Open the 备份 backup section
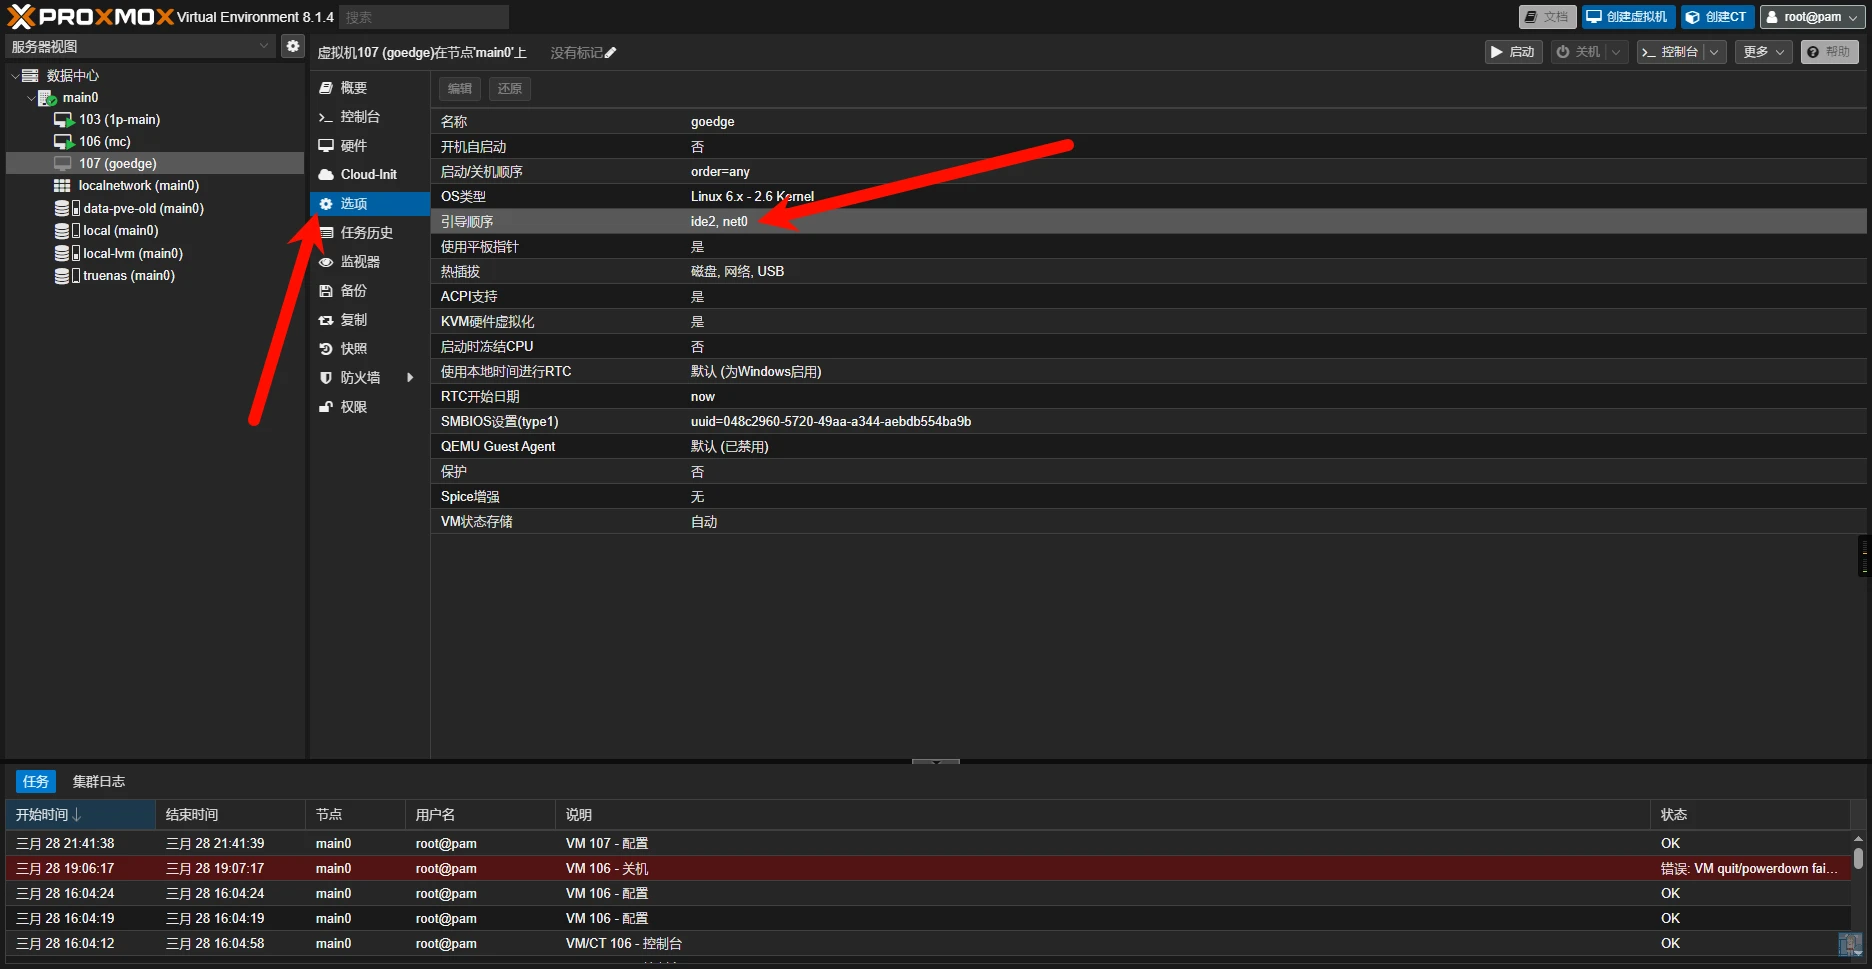 (353, 291)
